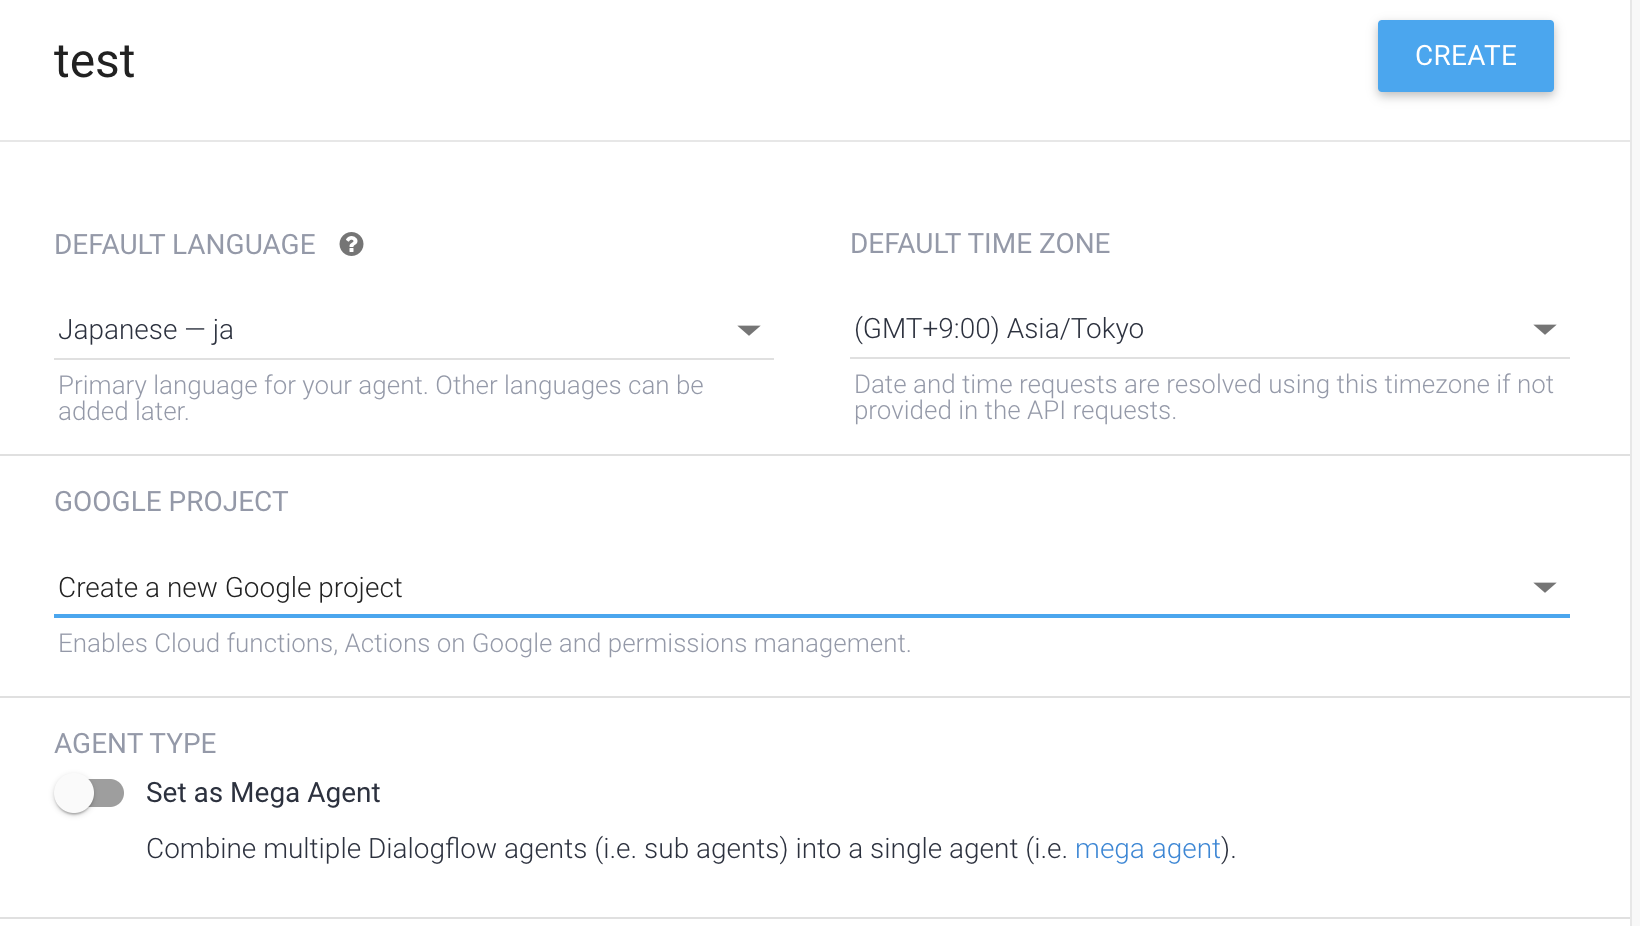Open the mega agent link
The image size is (1640, 926).
tap(1147, 849)
